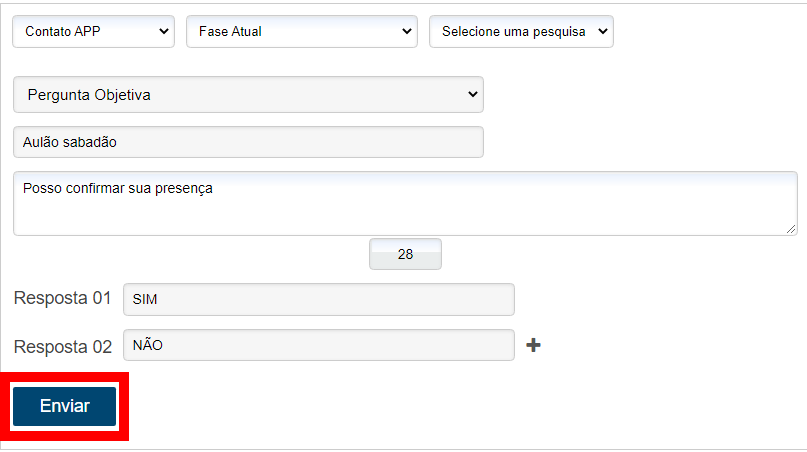
Task: Focus the Aulão sabadão title field
Action: tap(248, 142)
